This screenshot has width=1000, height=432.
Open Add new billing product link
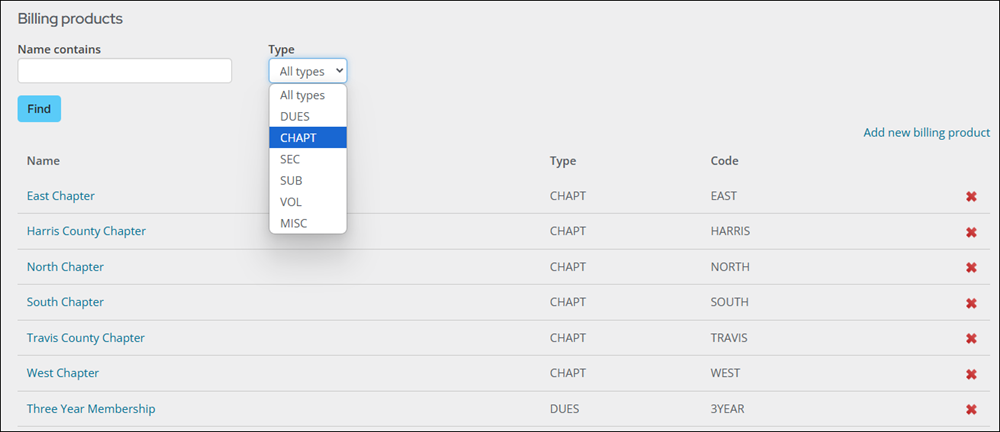(926, 133)
